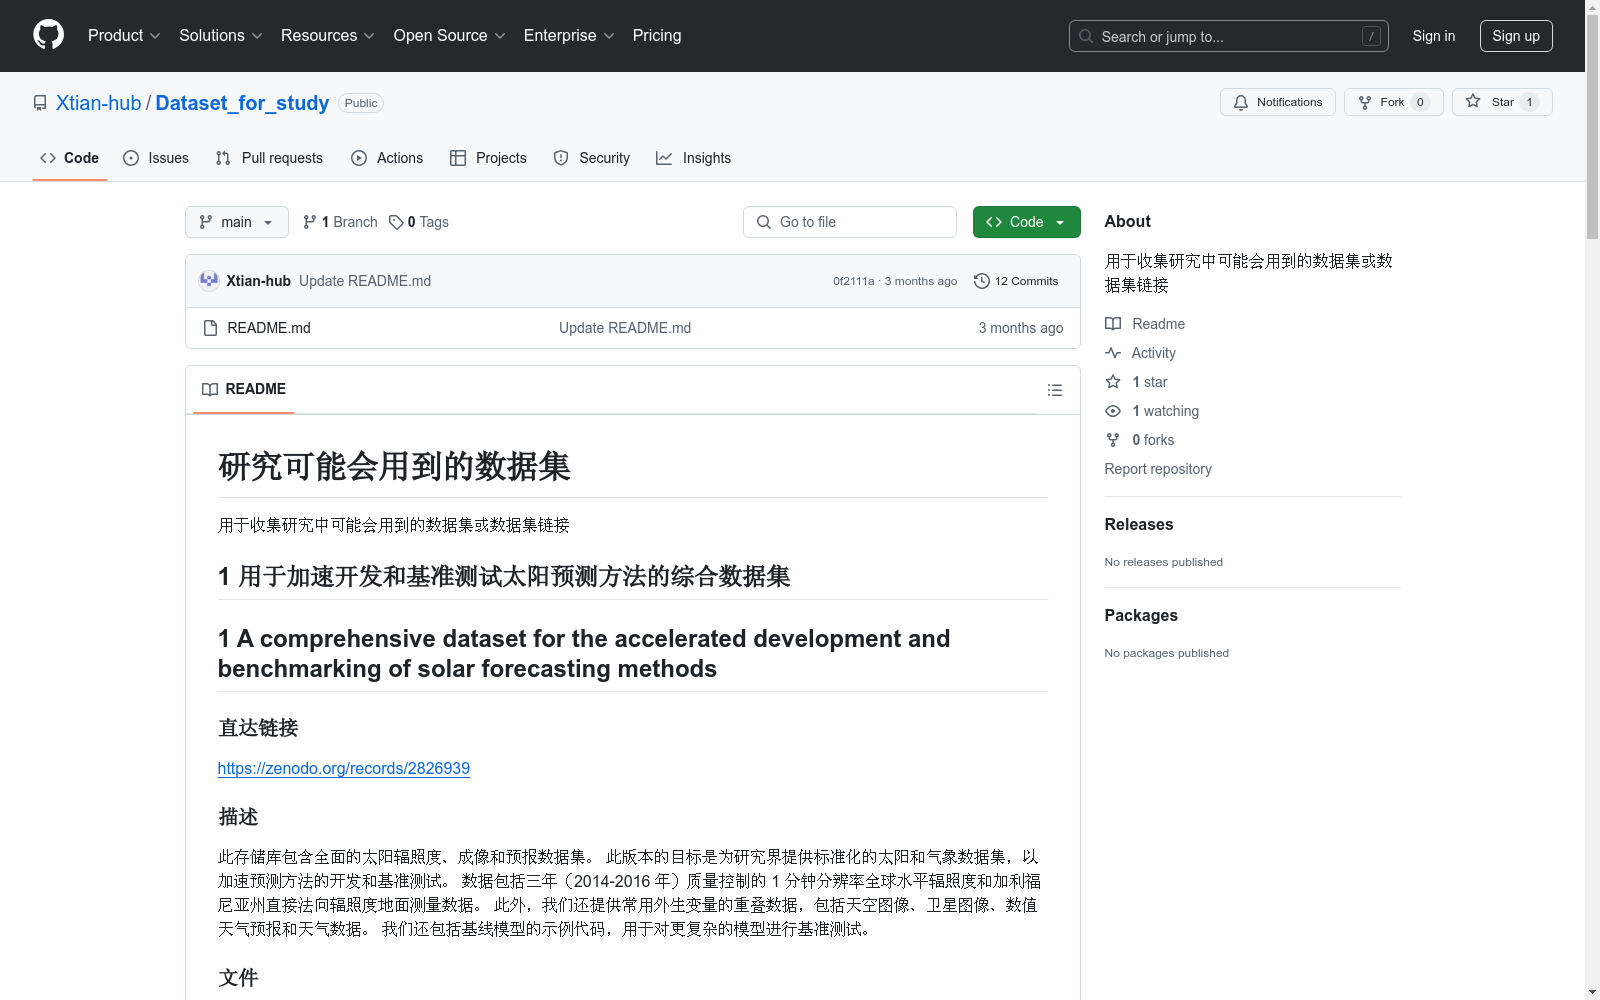Expand the Enterprise menu
Image resolution: width=1600 pixels, height=1000 pixels.
[x=569, y=35]
